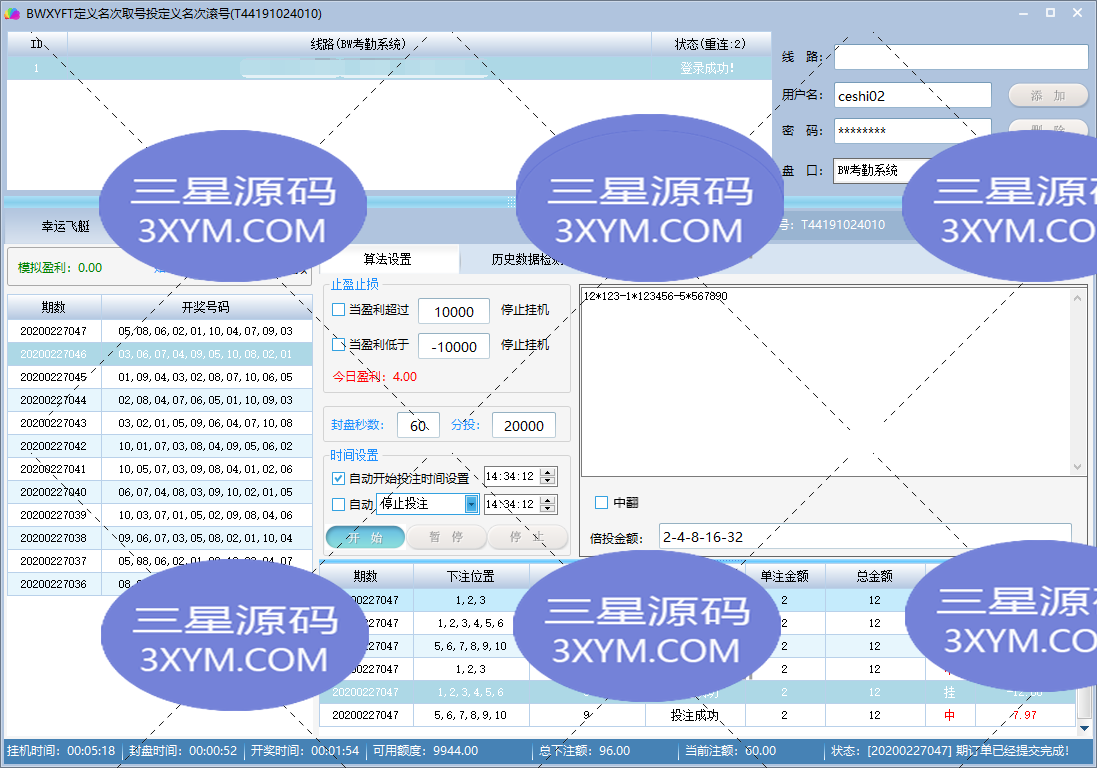Click down arrow of auto-stop time spinner
1097x768 pixels.
click(x=547, y=509)
